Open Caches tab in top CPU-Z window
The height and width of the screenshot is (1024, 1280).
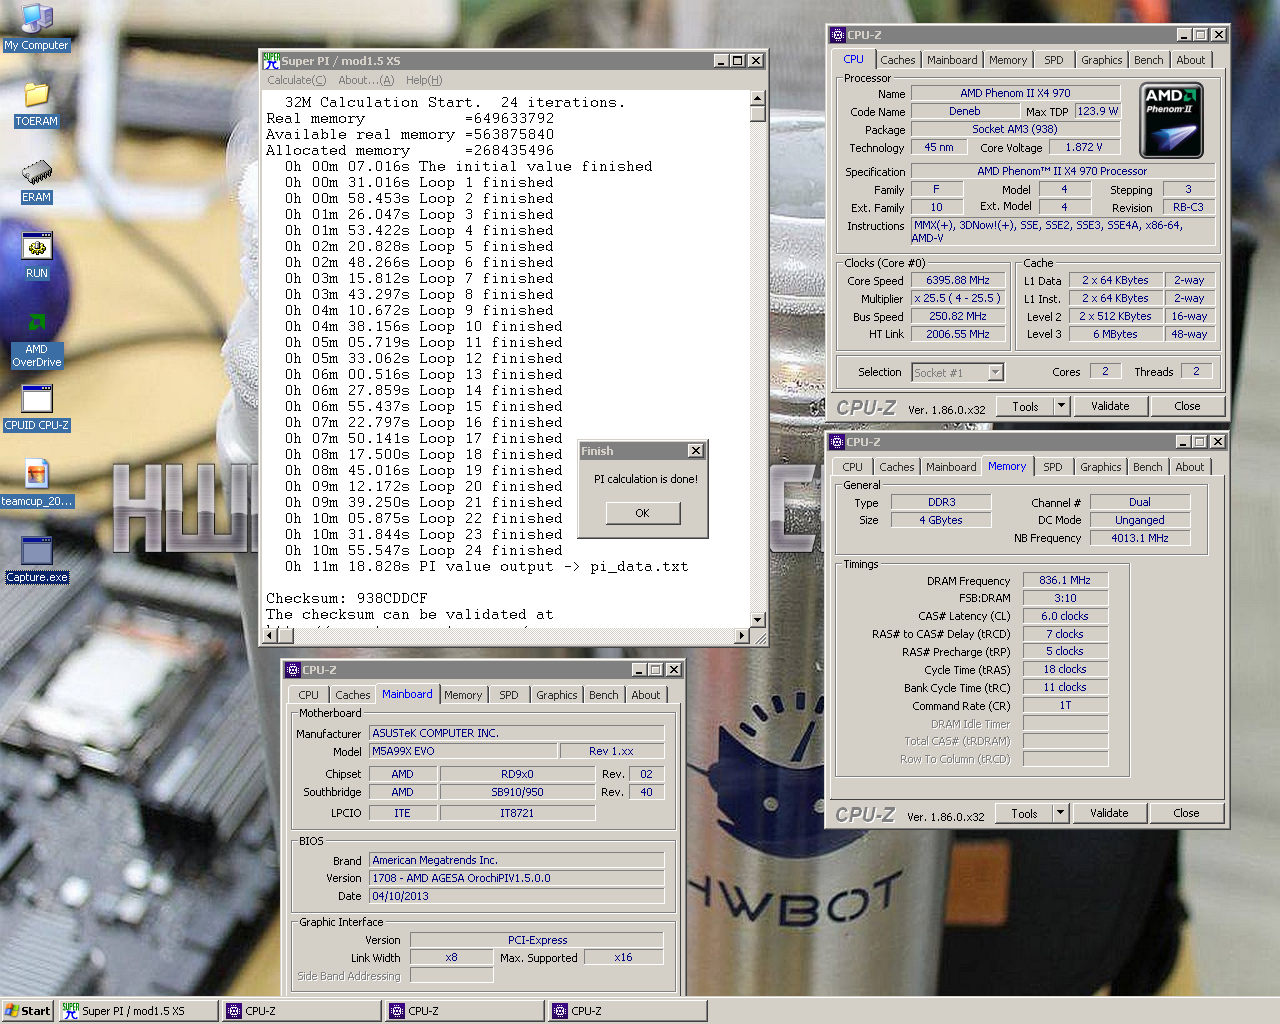tap(898, 60)
